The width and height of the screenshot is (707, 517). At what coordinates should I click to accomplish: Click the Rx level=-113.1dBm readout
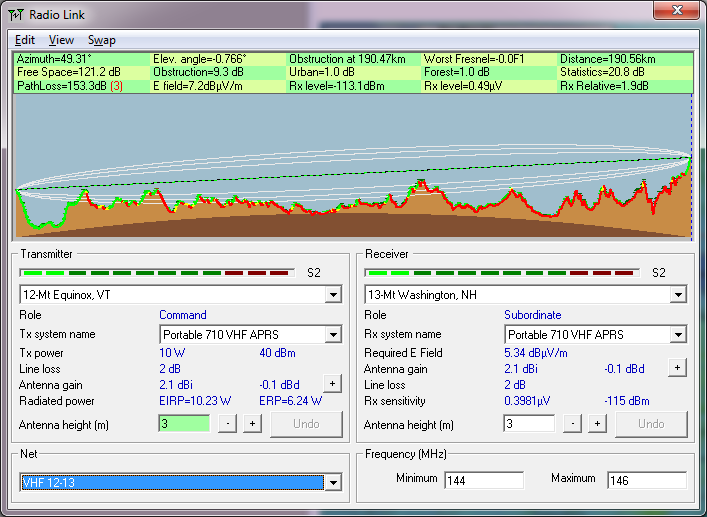tap(336, 86)
